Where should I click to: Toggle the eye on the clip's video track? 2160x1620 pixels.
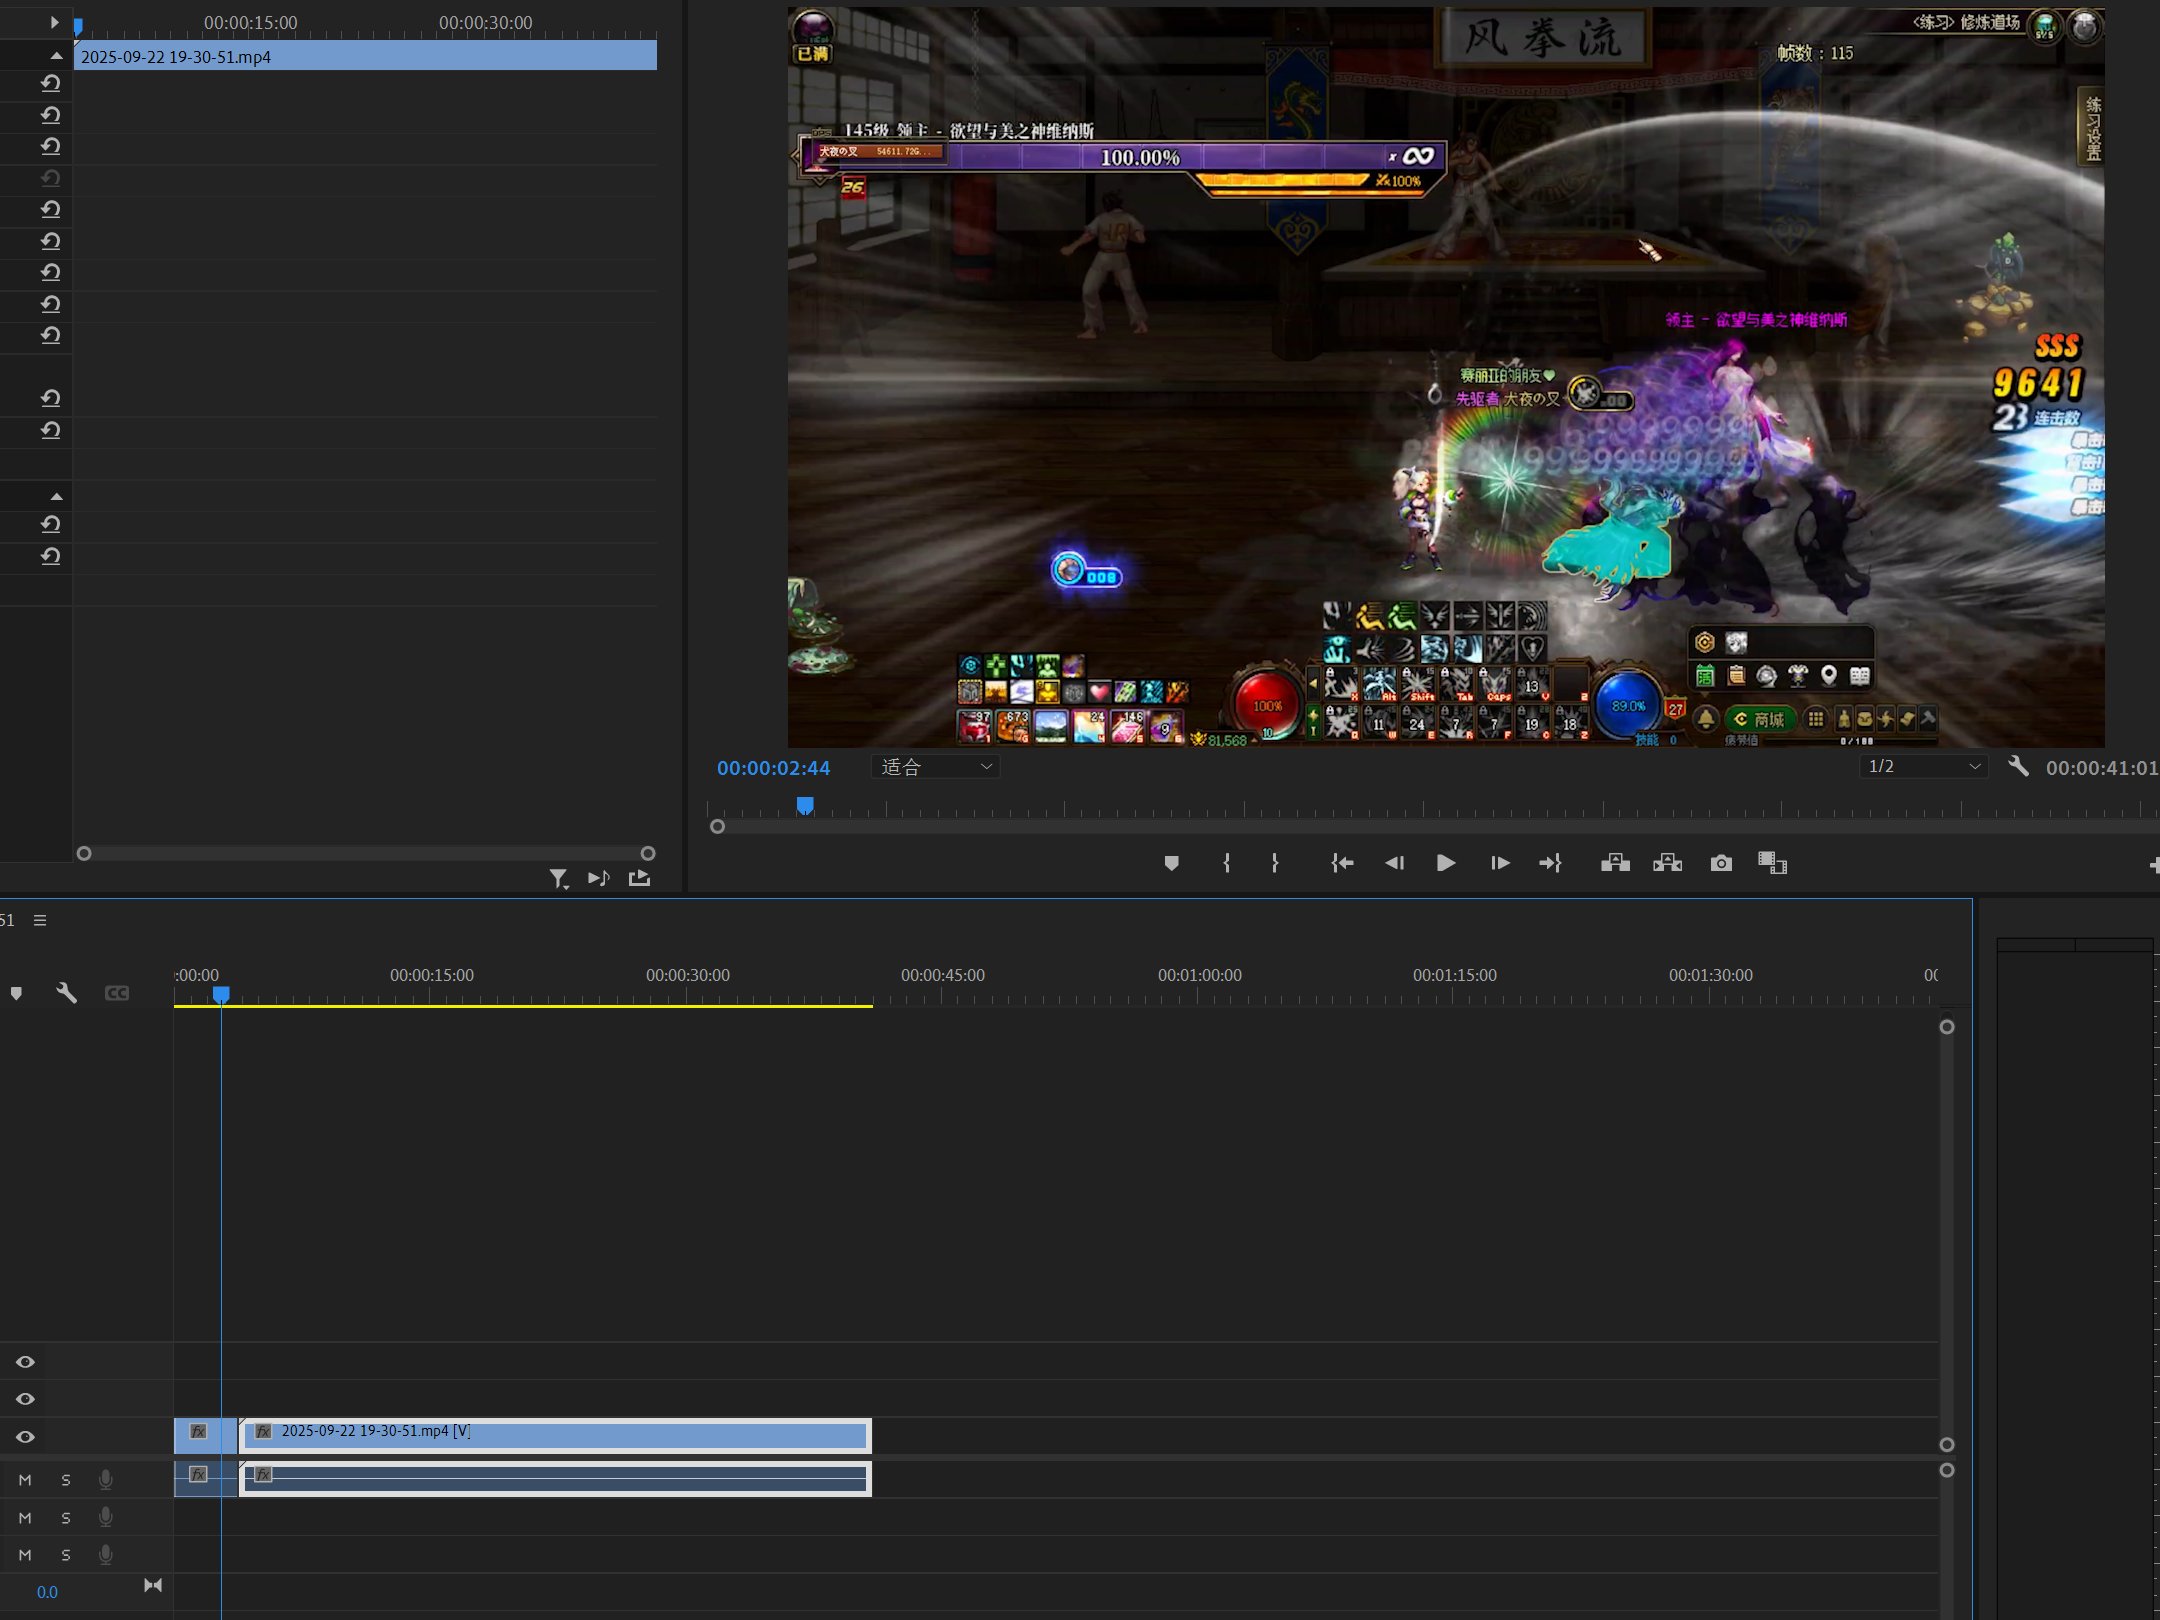click(25, 1437)
